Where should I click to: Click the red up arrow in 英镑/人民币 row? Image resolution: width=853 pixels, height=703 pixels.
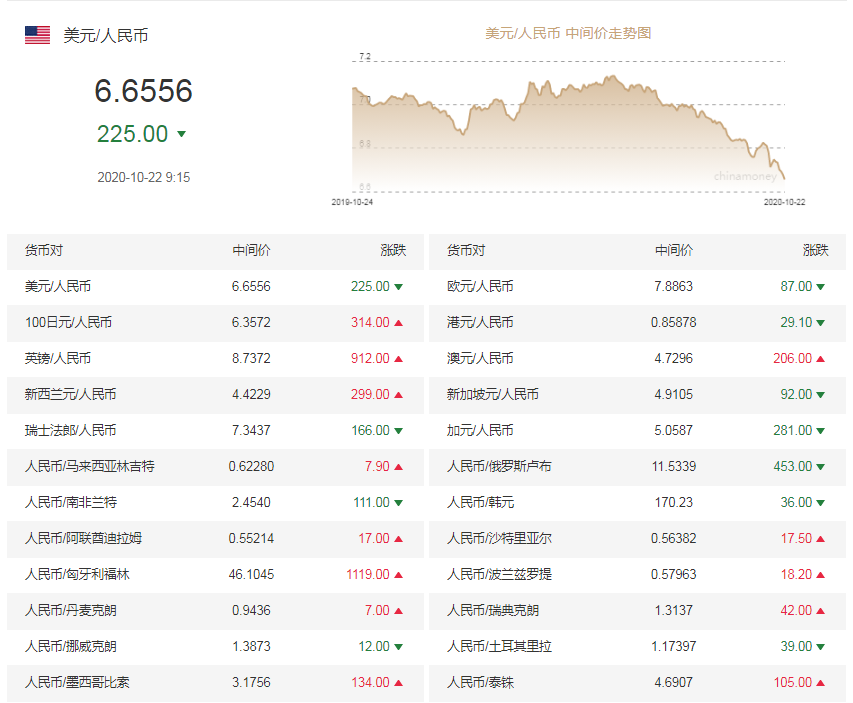398,358
